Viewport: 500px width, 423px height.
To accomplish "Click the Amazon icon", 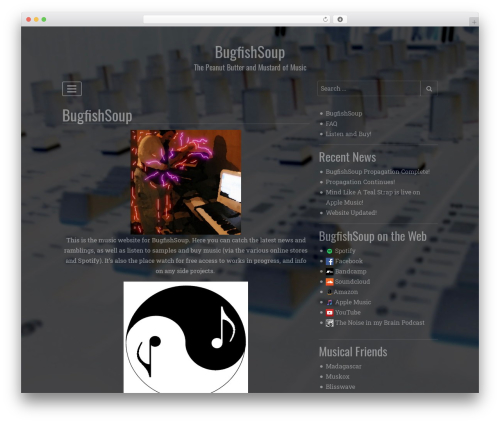I will click(x=329, y=292).
